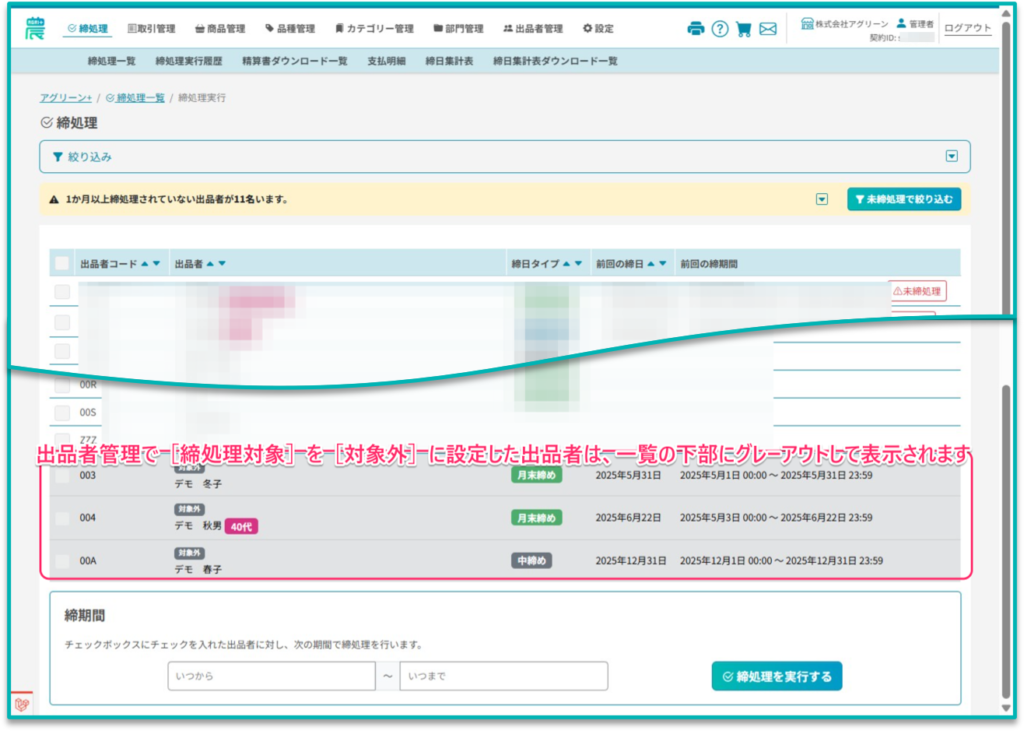Go to 締処理一覧 submenu

(x=112, y=61)
